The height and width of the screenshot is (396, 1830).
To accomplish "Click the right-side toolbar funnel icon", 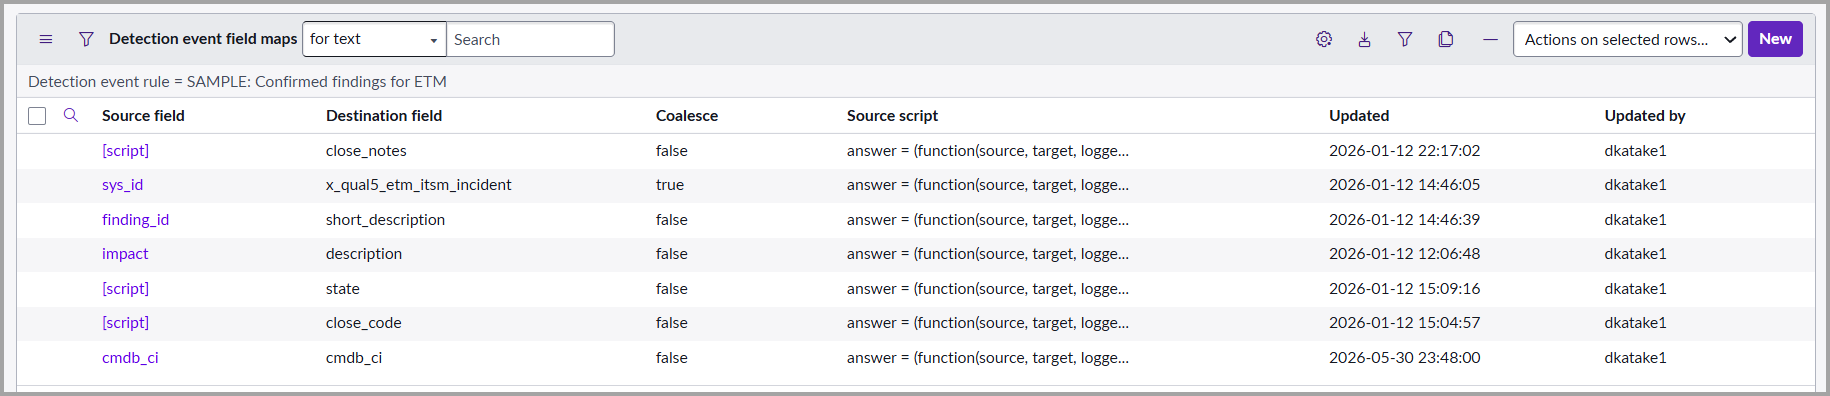I will pos(1405,39).
